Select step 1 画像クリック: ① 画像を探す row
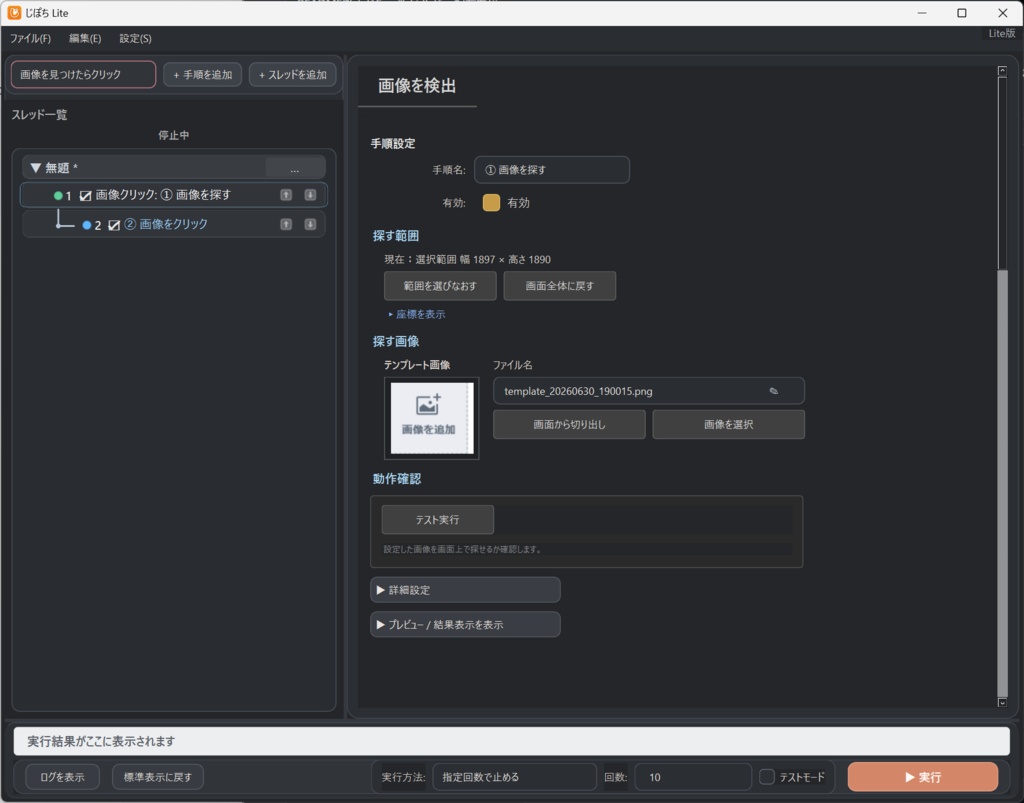This screenshot has height=803, width=1024. pos(174,195)
